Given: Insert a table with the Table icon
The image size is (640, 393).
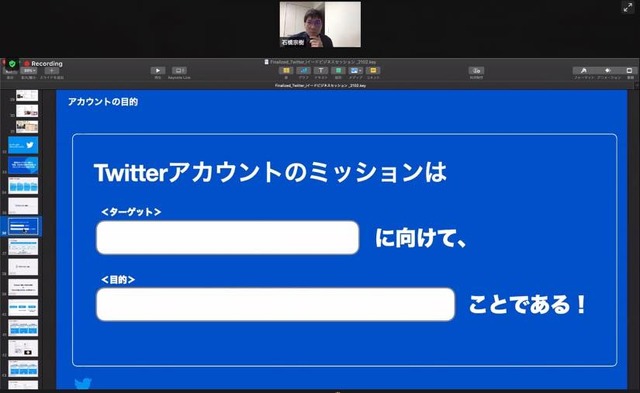Looking at the screenshot, I should tap(286, 71).
